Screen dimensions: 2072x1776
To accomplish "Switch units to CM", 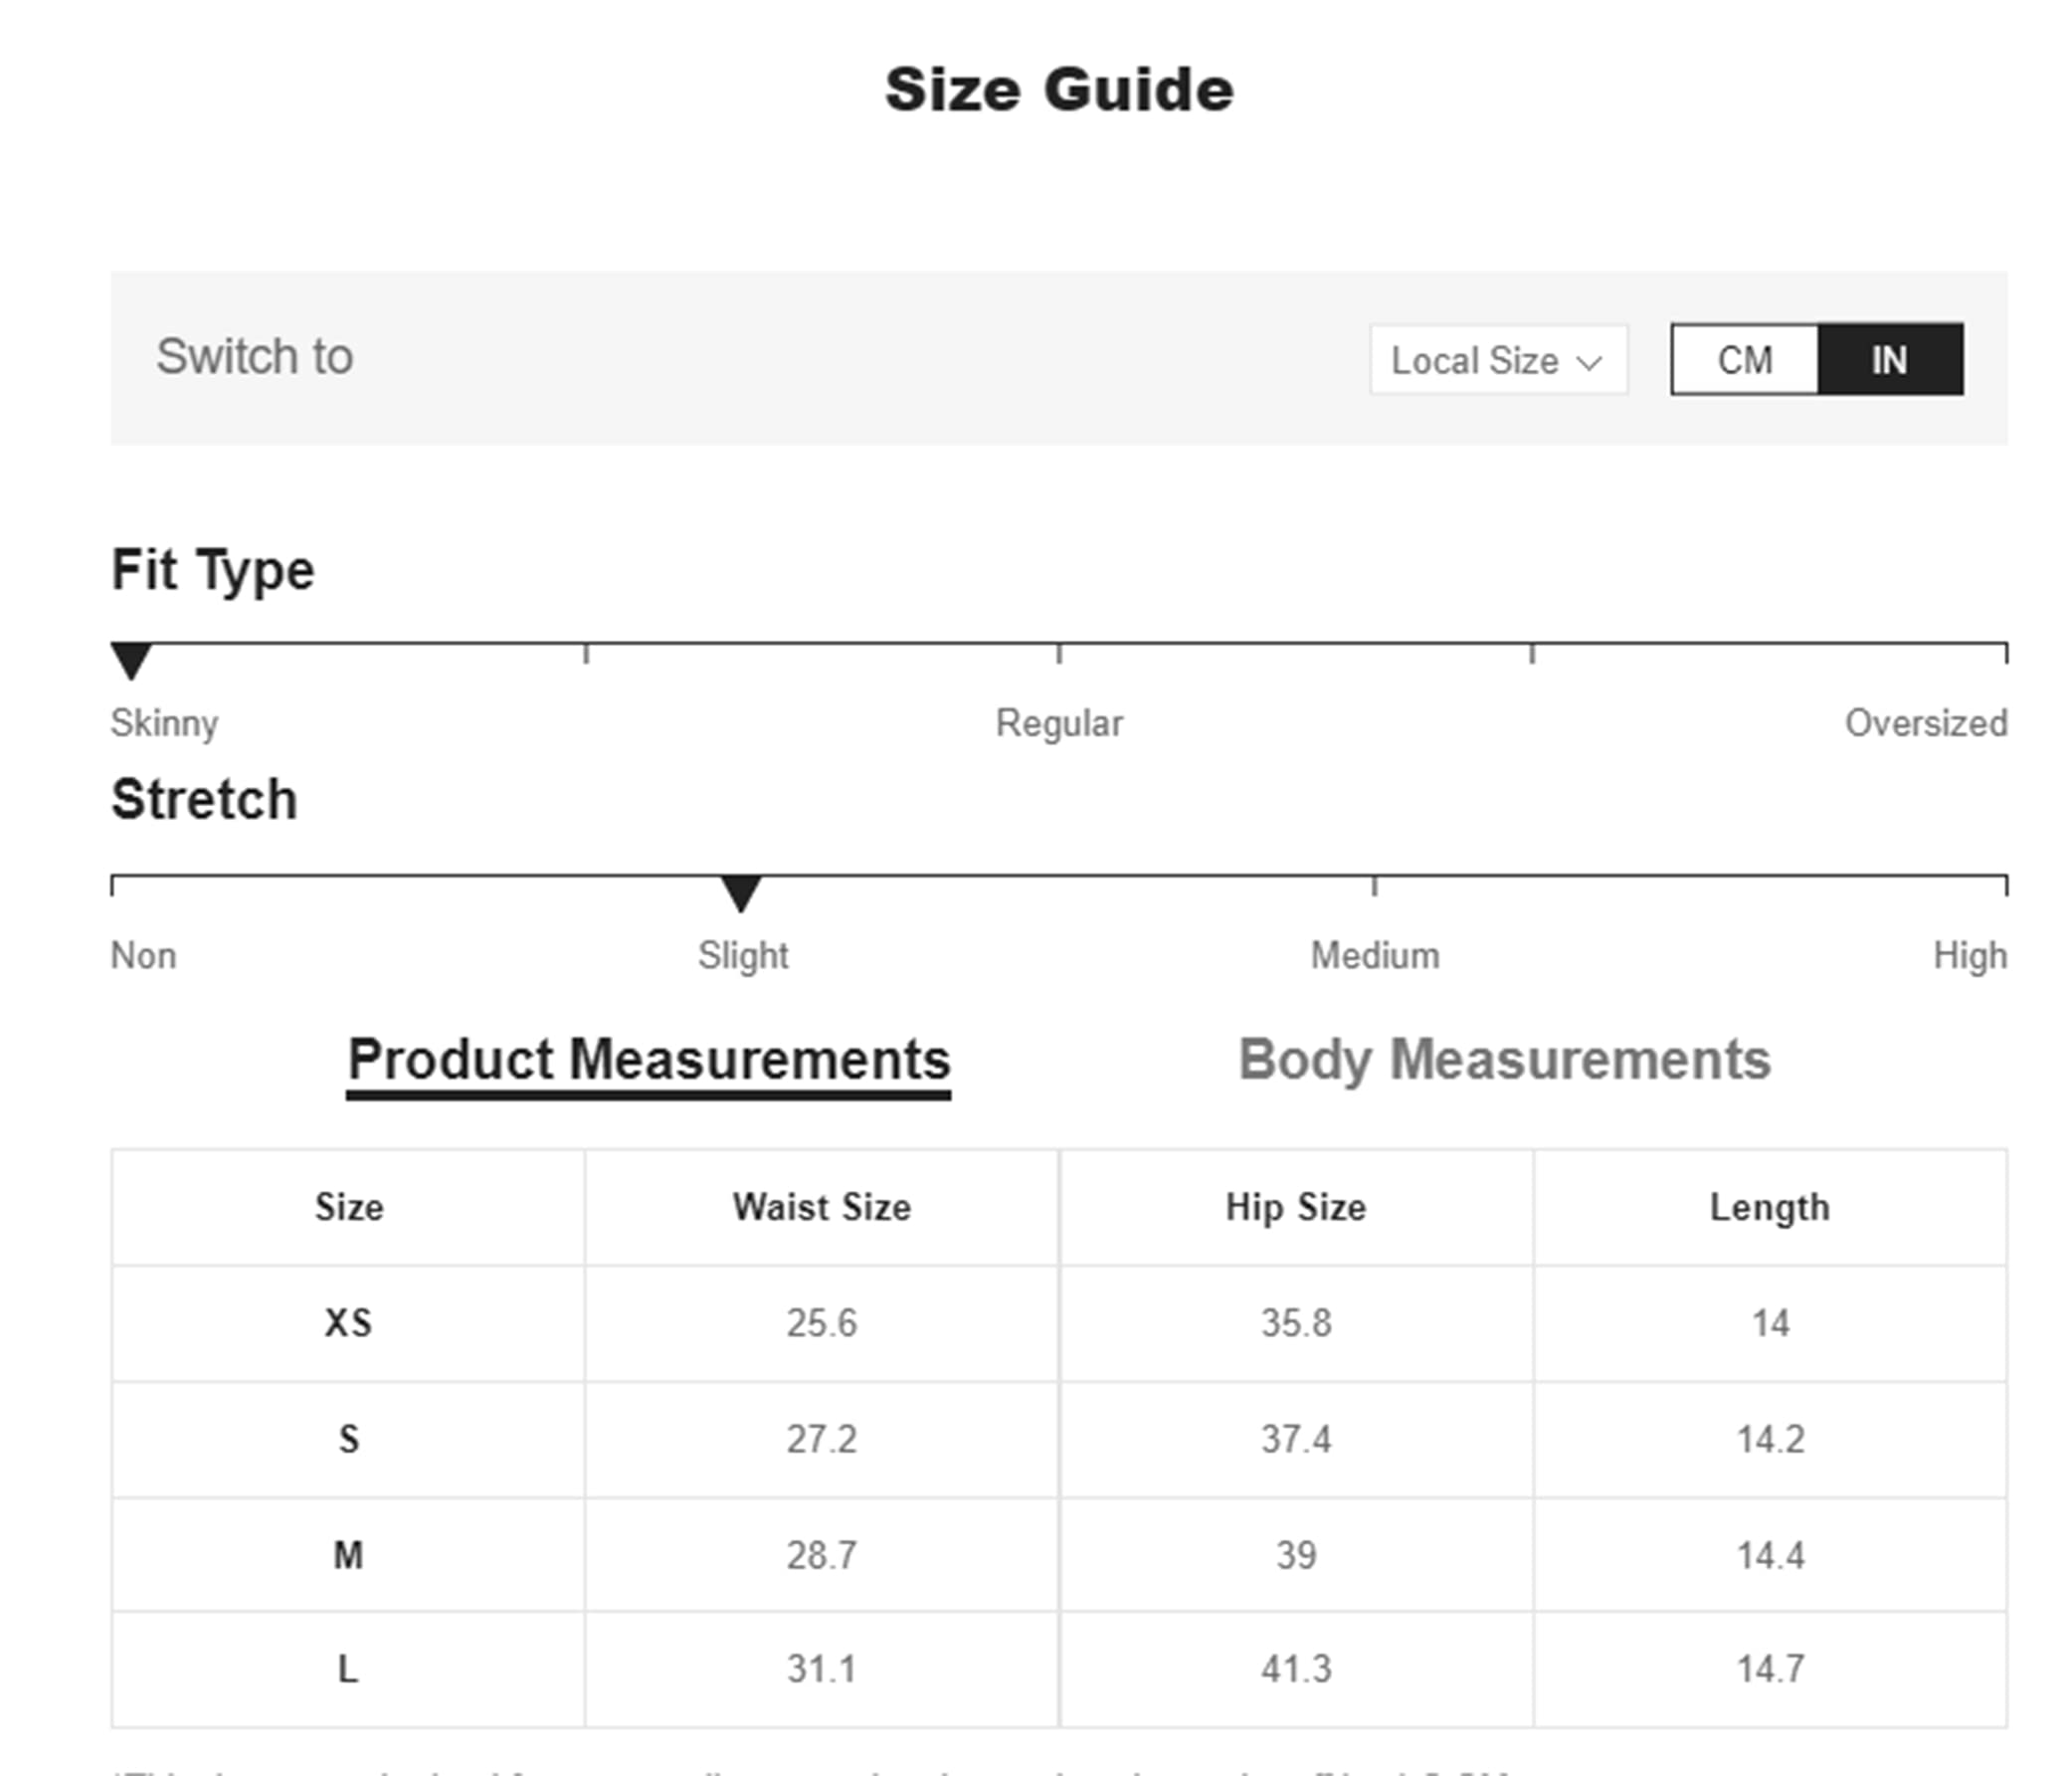I will point(1744,360).
